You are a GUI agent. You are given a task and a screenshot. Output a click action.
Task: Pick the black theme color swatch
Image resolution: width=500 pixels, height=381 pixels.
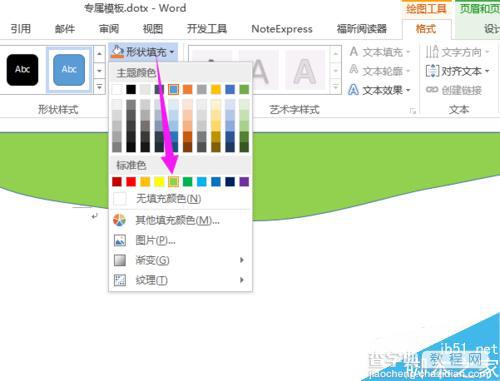131,89
